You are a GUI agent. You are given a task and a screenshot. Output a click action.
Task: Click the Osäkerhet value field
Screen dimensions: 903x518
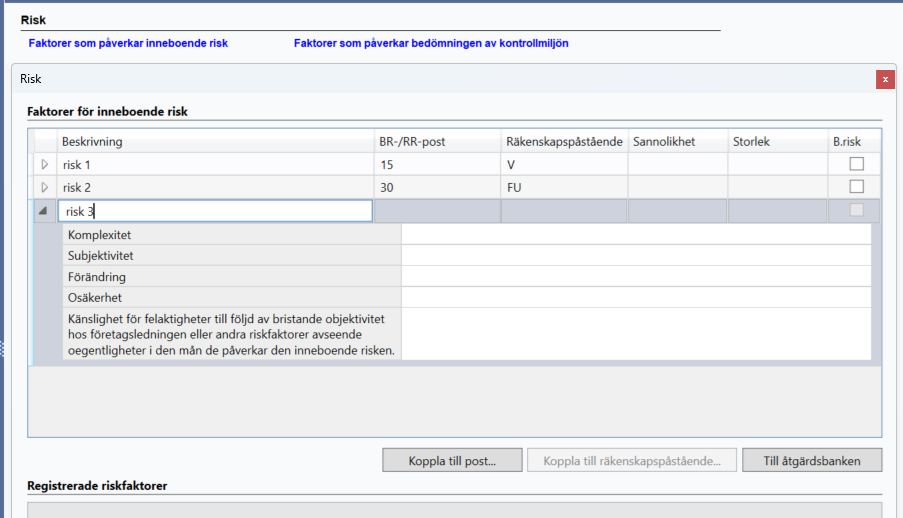click(x=636, y=297)
